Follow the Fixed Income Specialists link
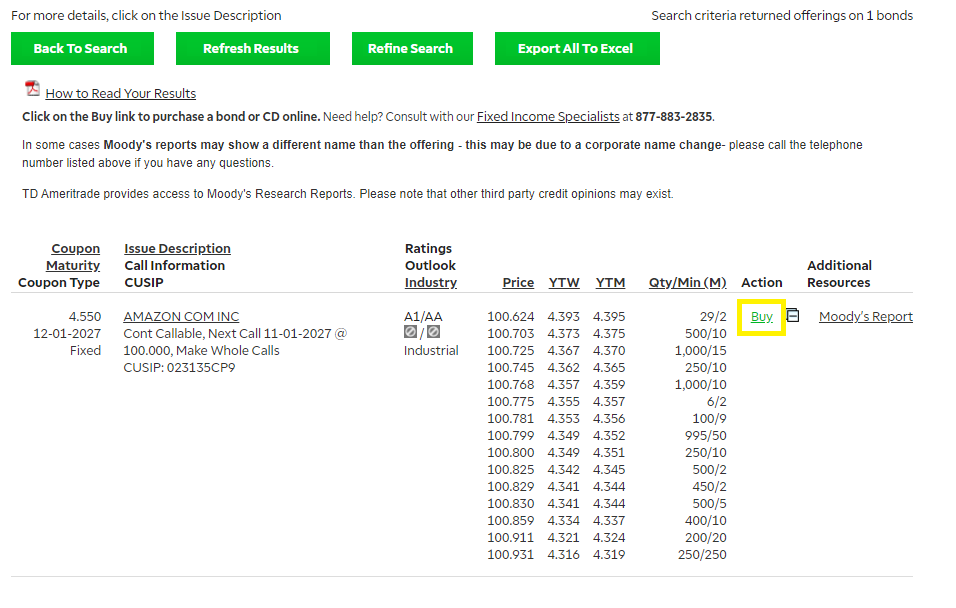 (x=548, y=116)
